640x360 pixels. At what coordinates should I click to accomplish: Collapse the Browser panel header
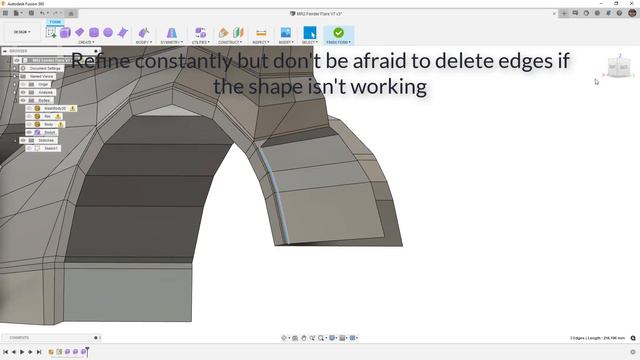(5, 51)
